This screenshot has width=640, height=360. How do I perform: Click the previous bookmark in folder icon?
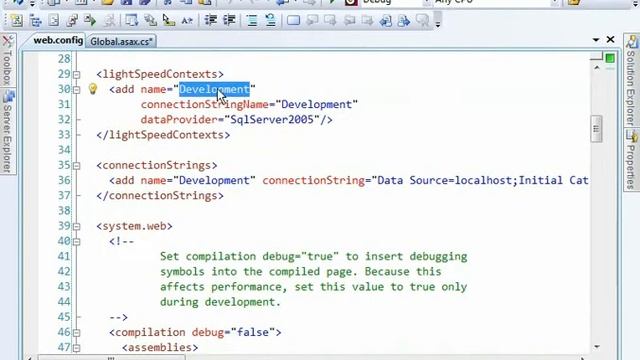tap(349, 20)
